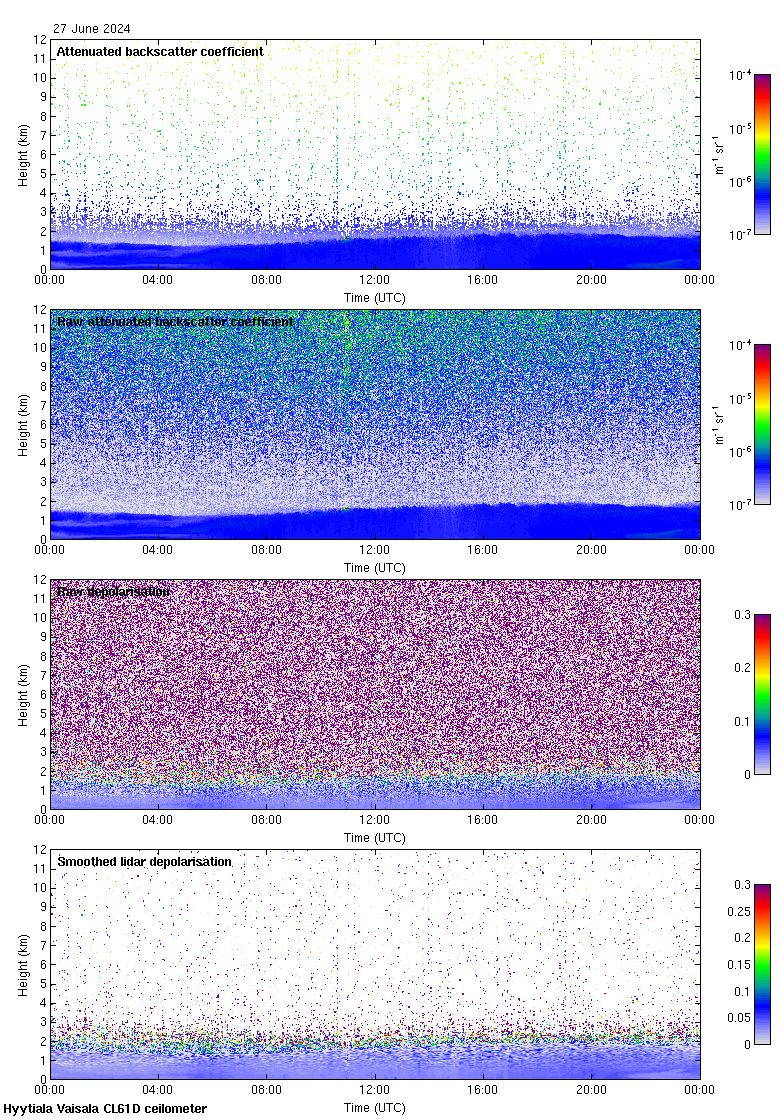Click the 'm-1 sr-1' unit label beside the top color bar
Screen dimensions: 780x1120
pos(719,154)
